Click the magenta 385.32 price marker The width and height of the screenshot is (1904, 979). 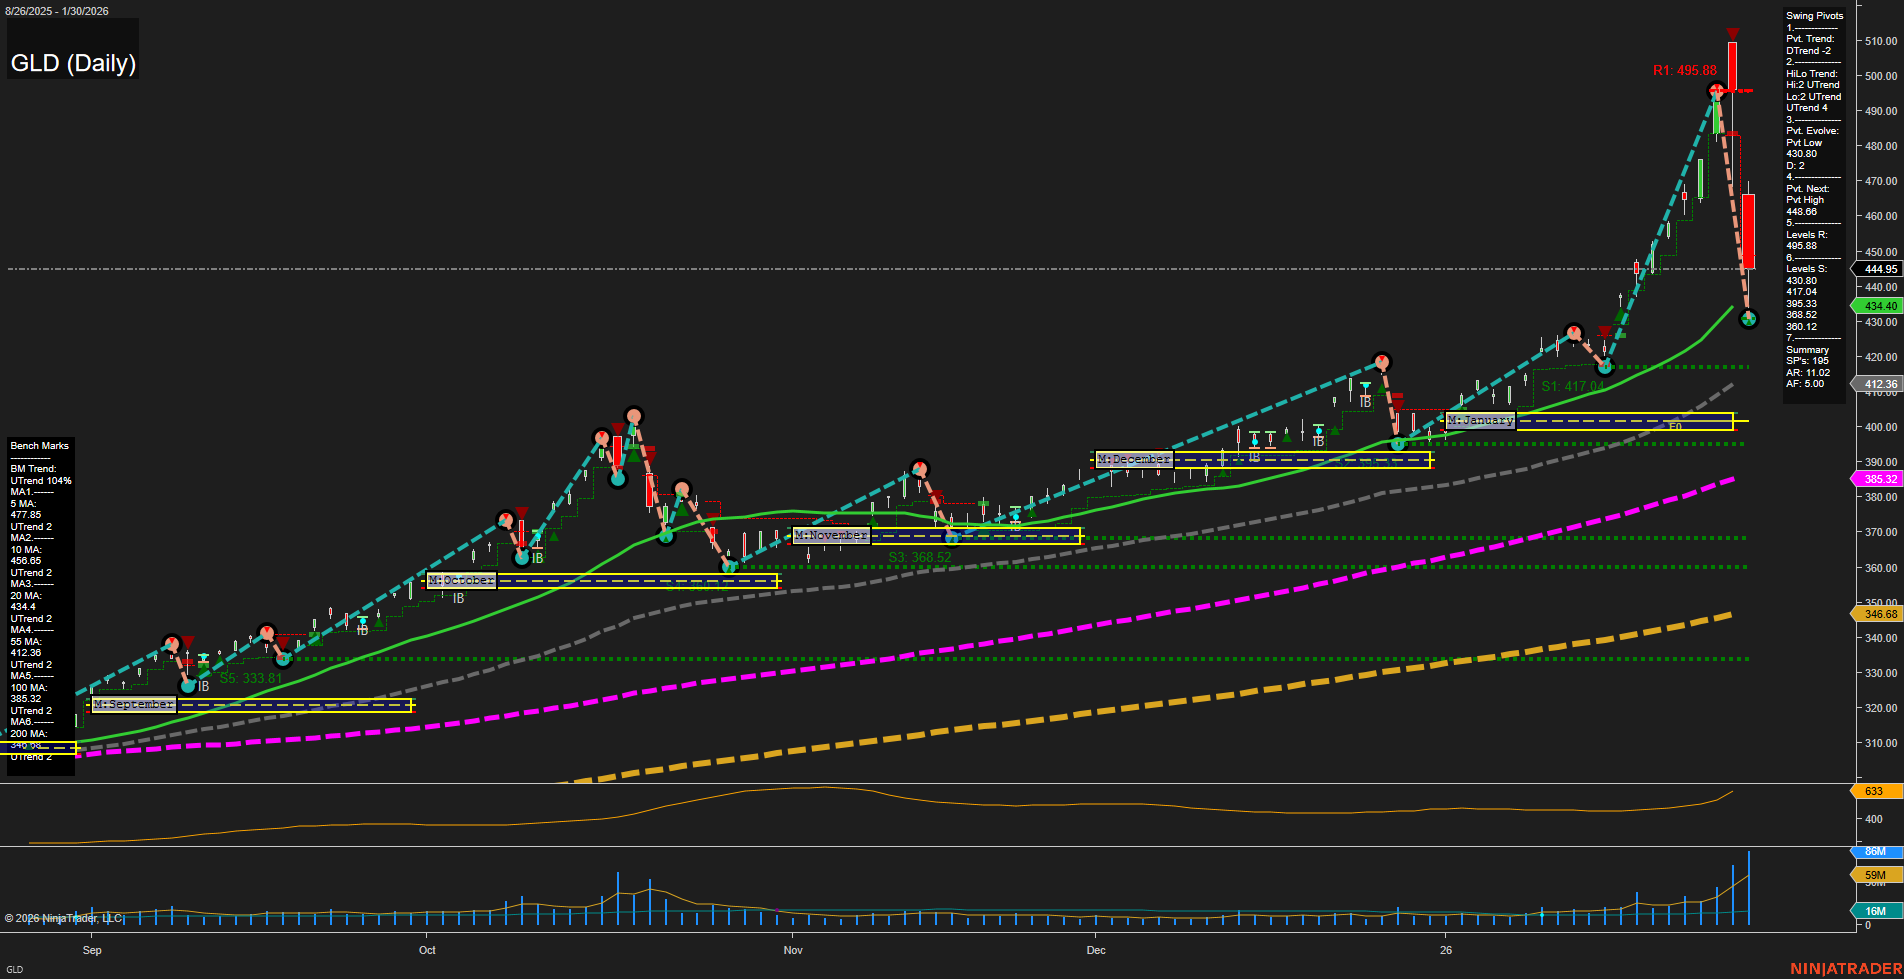(1875, 479)
